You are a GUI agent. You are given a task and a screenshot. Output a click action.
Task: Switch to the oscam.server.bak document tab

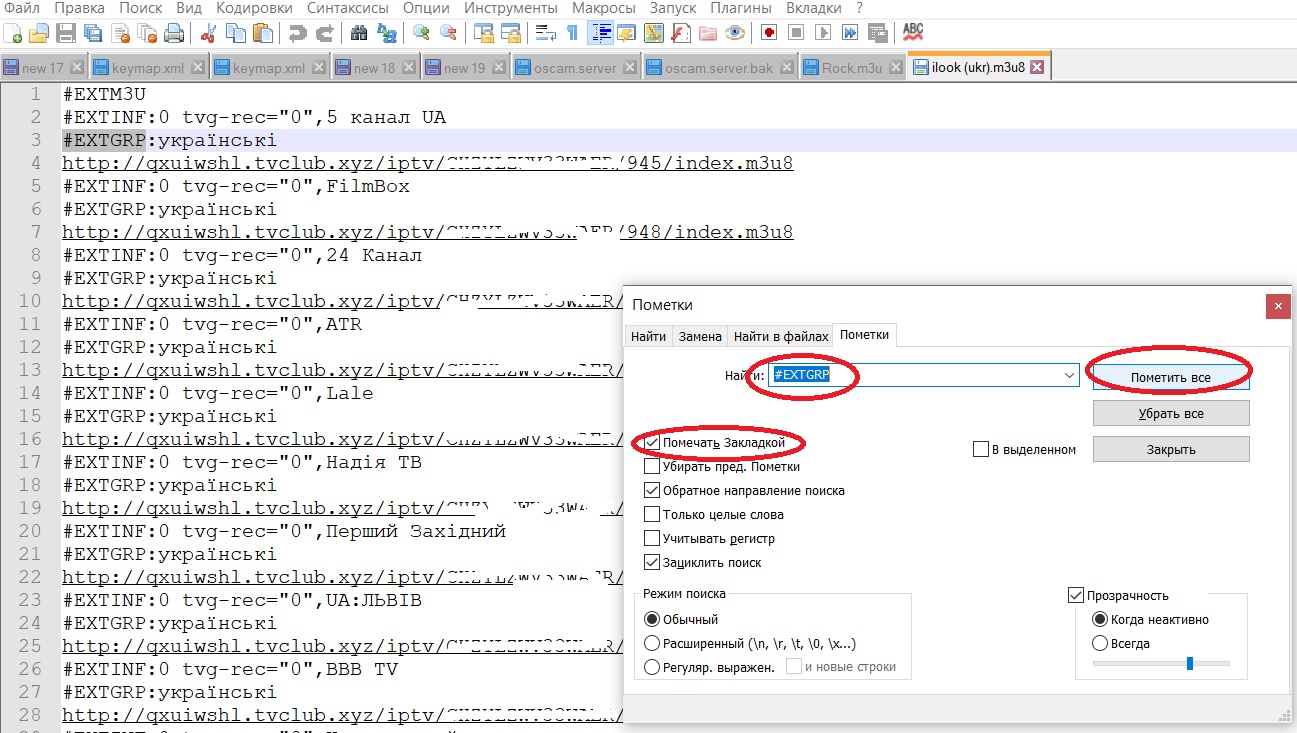pyautogui.click(x=719, y=68)
